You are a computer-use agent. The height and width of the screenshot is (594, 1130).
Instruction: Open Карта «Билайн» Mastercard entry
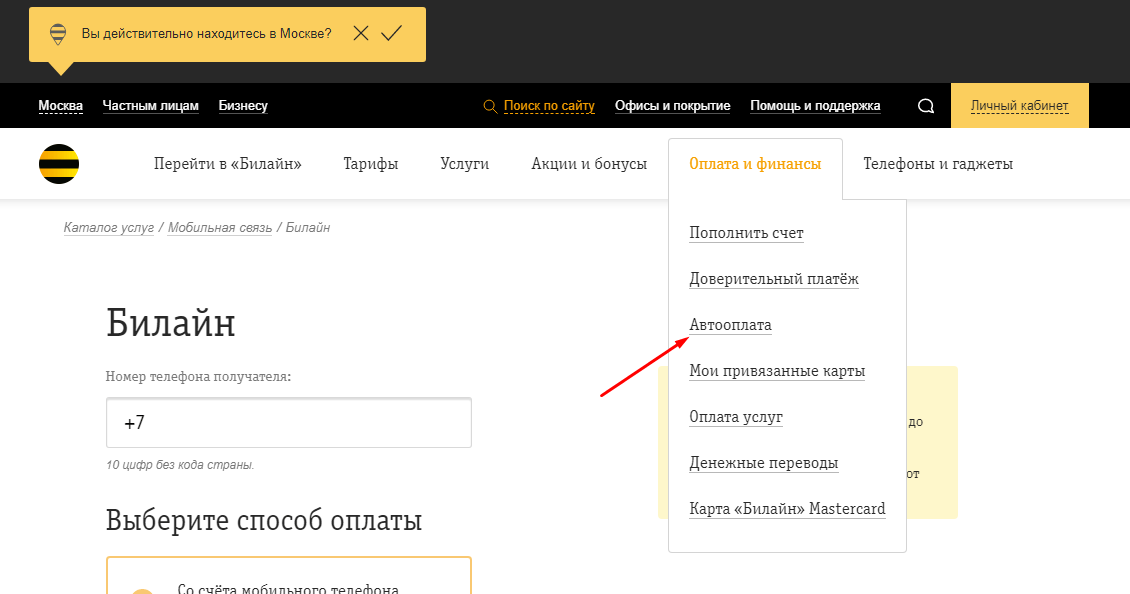pos(787,509)
